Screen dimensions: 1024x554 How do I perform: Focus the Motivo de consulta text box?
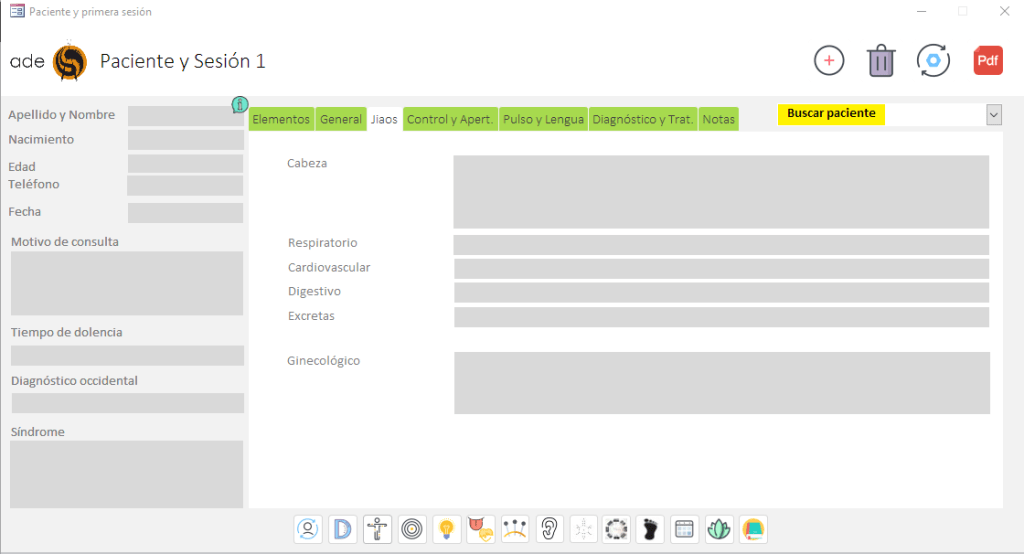tap(127, 283)
